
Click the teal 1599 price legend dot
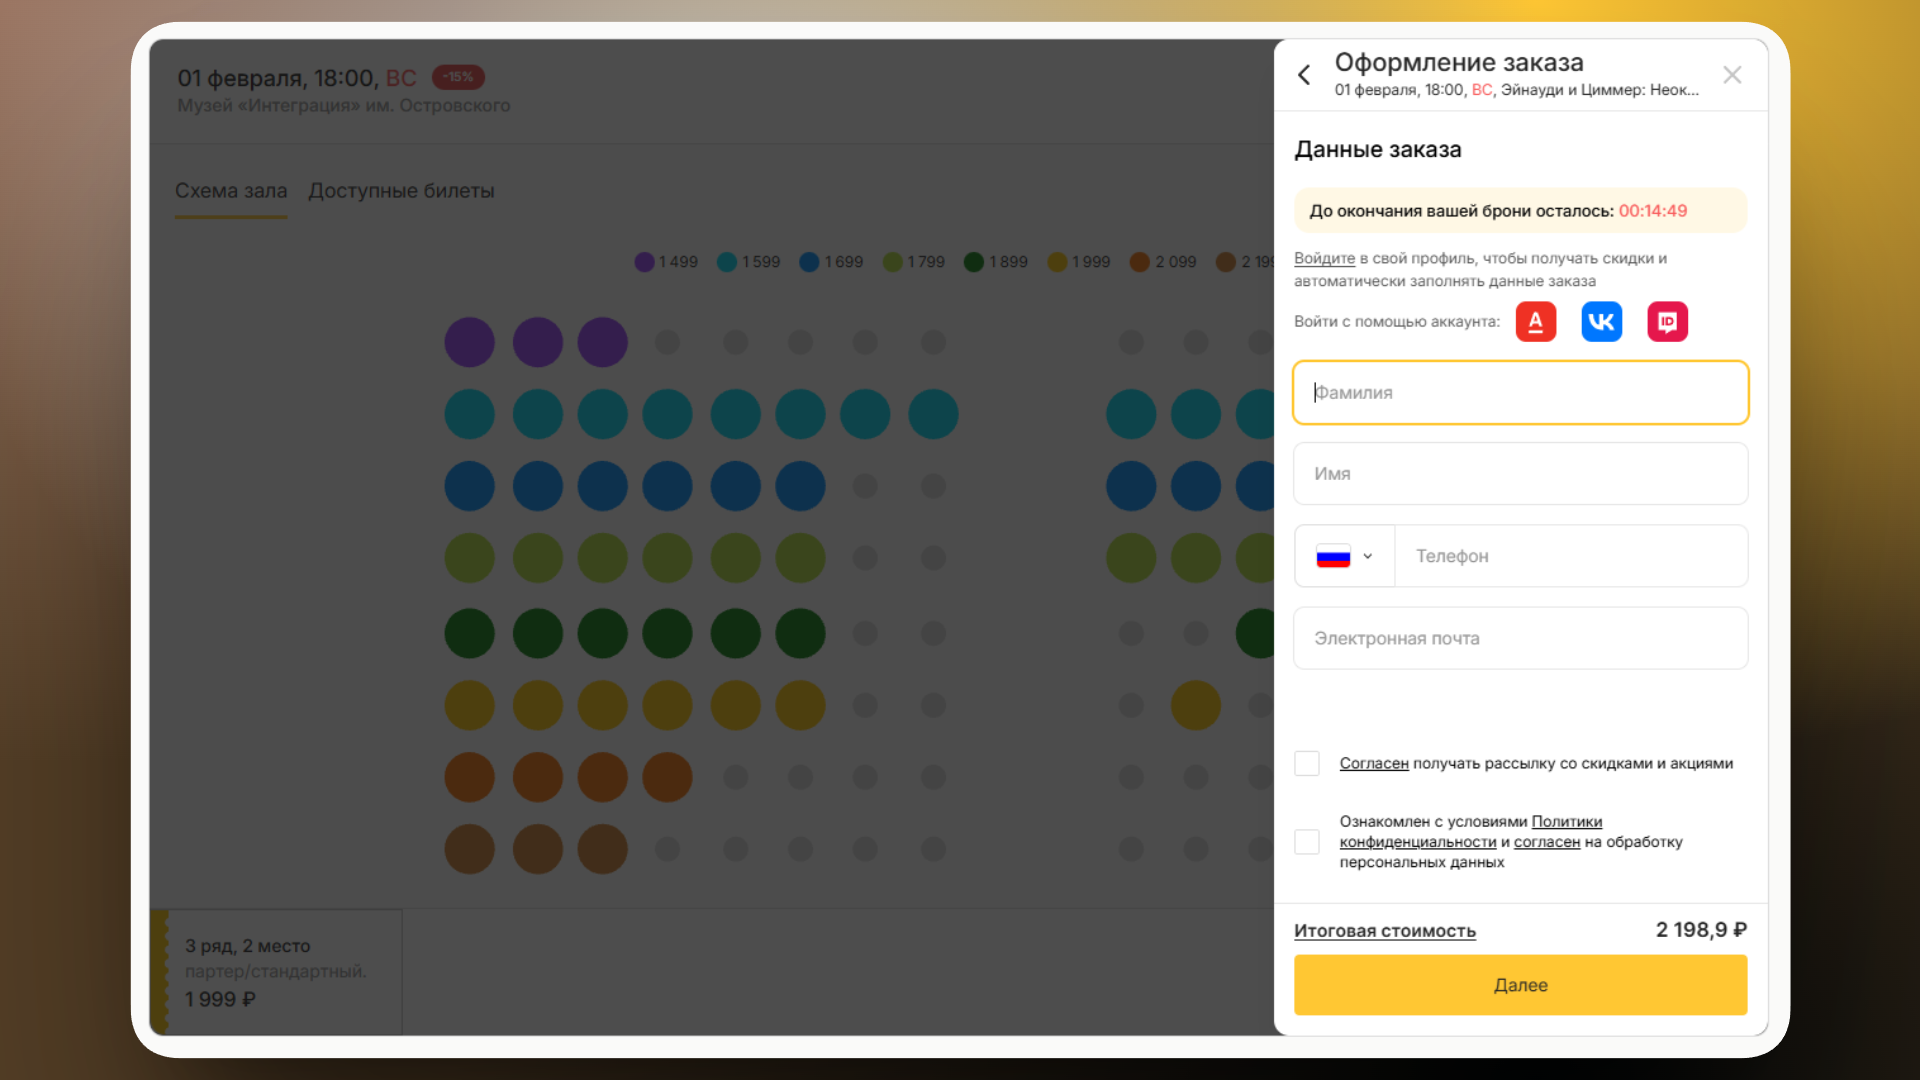click(727, 262)
